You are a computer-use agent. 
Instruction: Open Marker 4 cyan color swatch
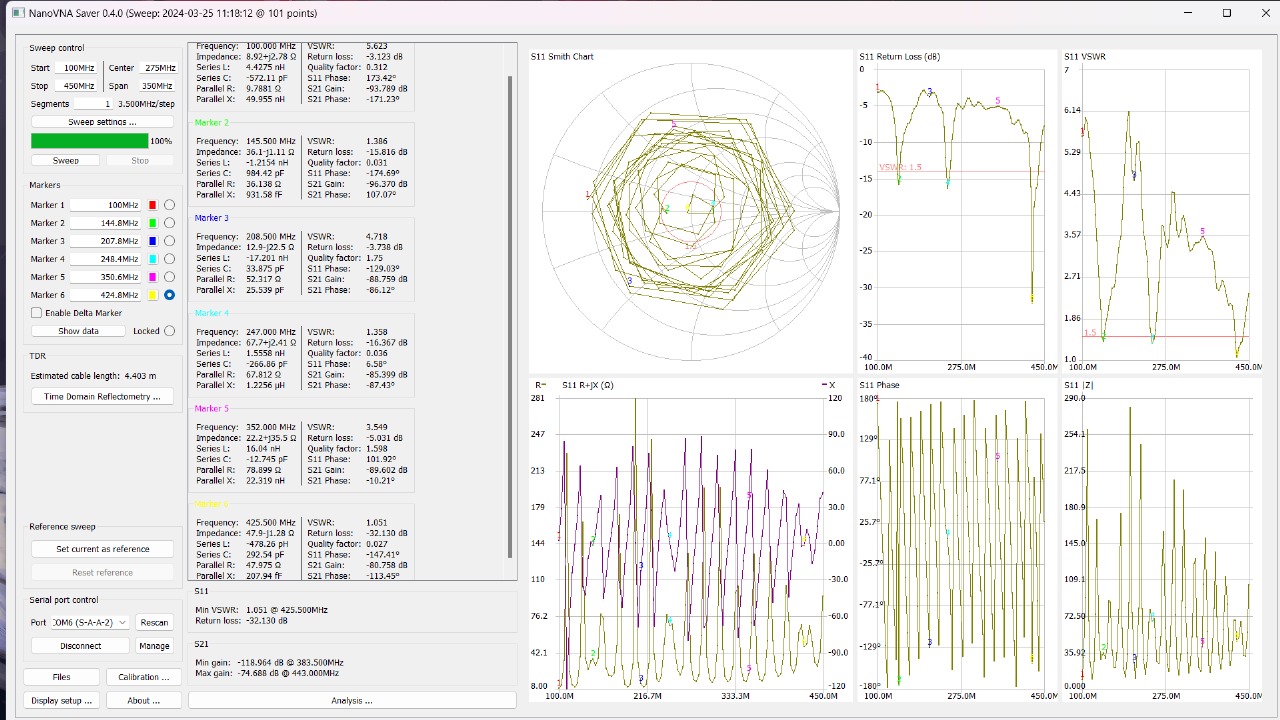[x=153, y=259]
